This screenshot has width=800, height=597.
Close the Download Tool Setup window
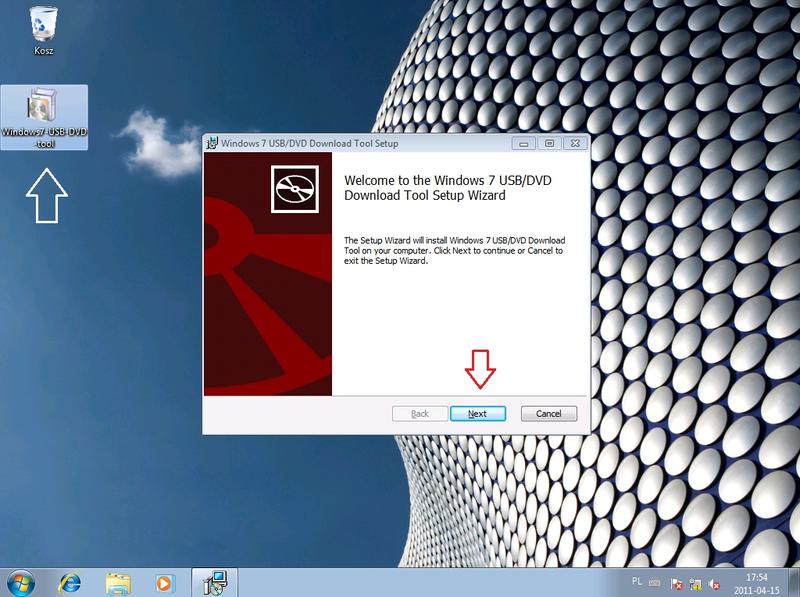click(x=575, y=143)
